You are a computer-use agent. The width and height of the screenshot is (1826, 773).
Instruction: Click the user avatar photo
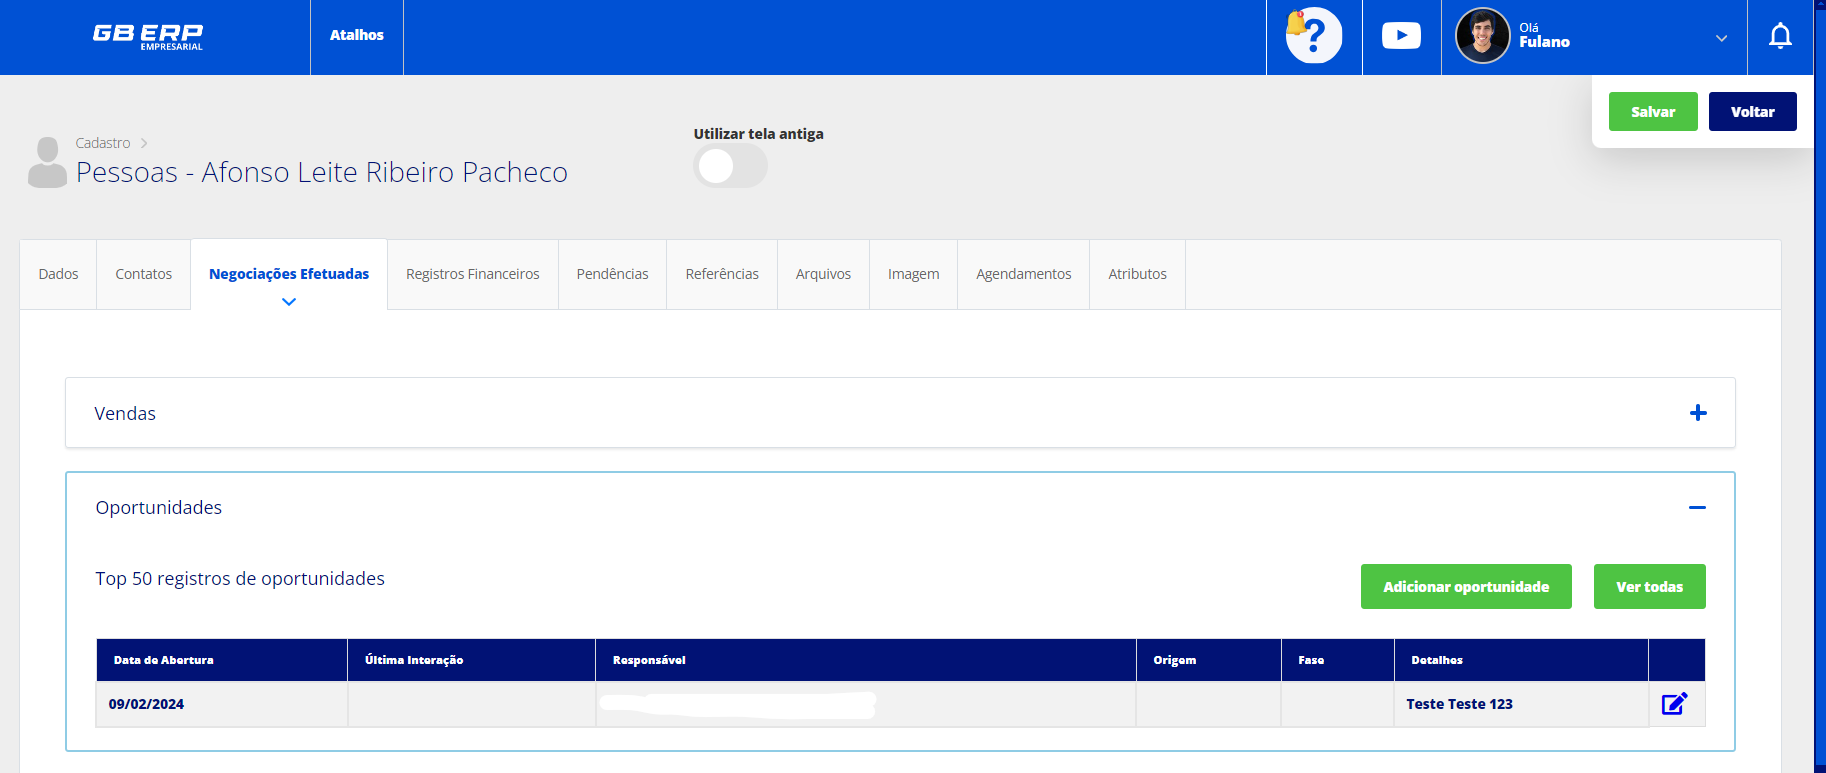[x=1482, y=36]
